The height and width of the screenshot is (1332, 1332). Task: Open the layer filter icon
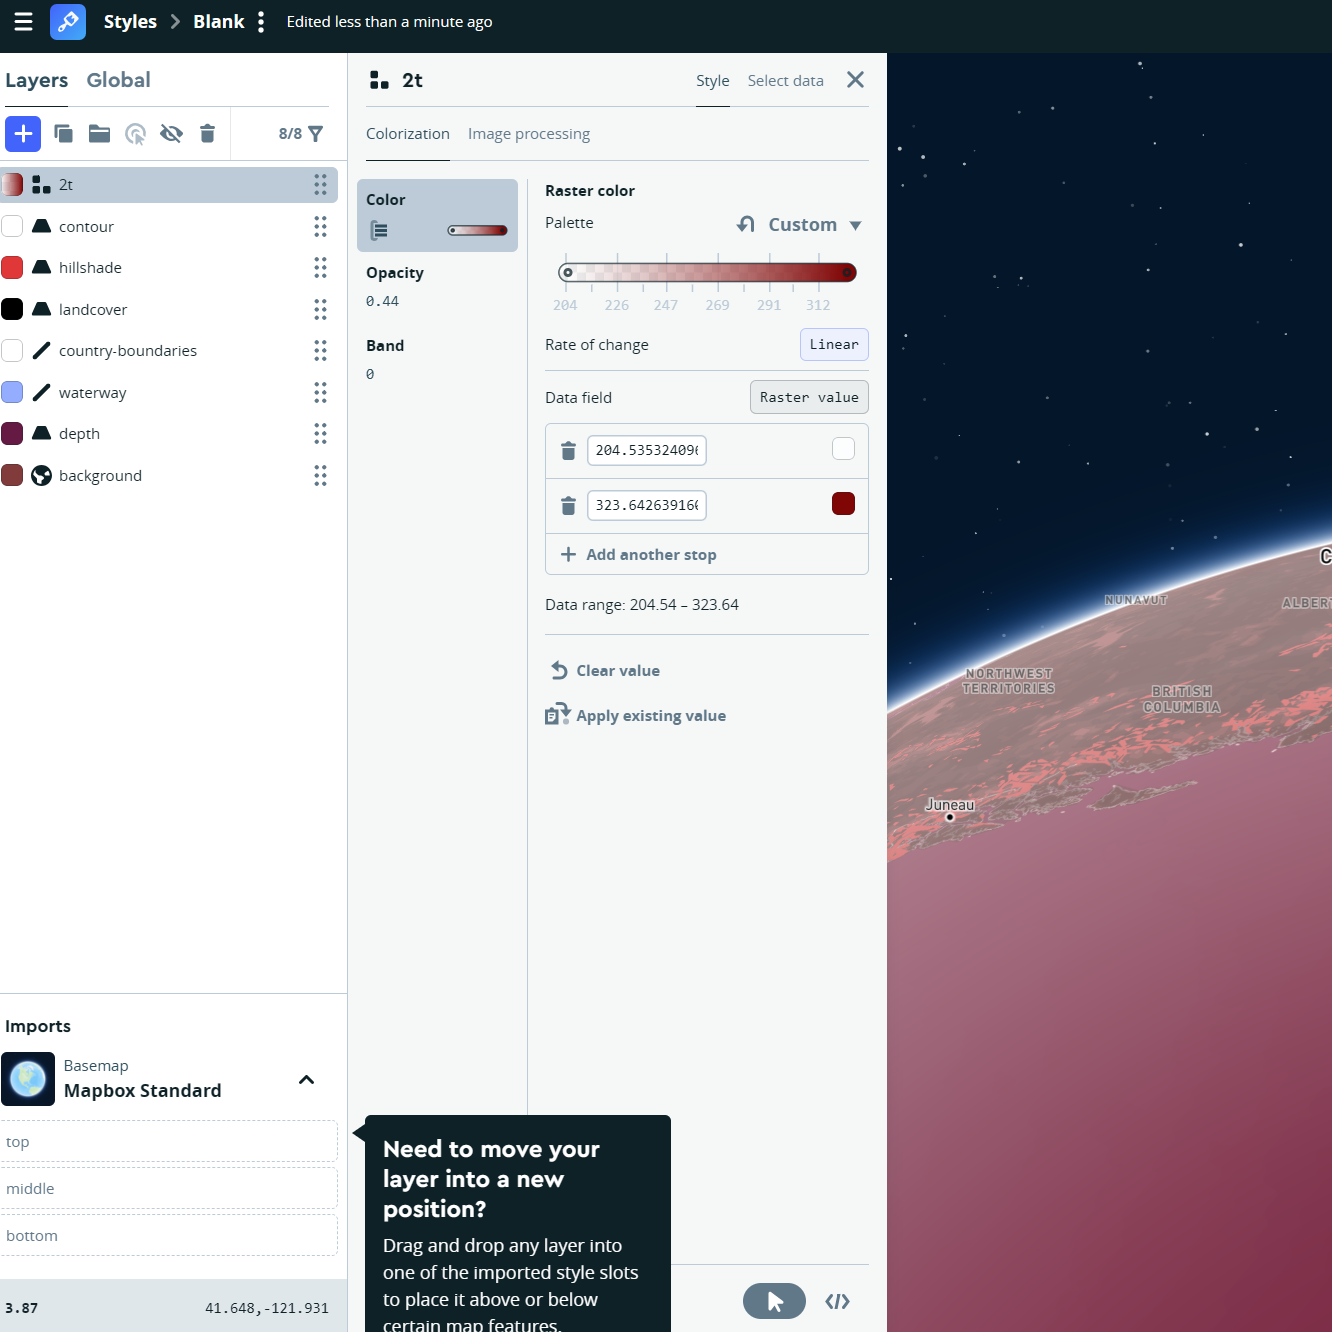(315, 133)
